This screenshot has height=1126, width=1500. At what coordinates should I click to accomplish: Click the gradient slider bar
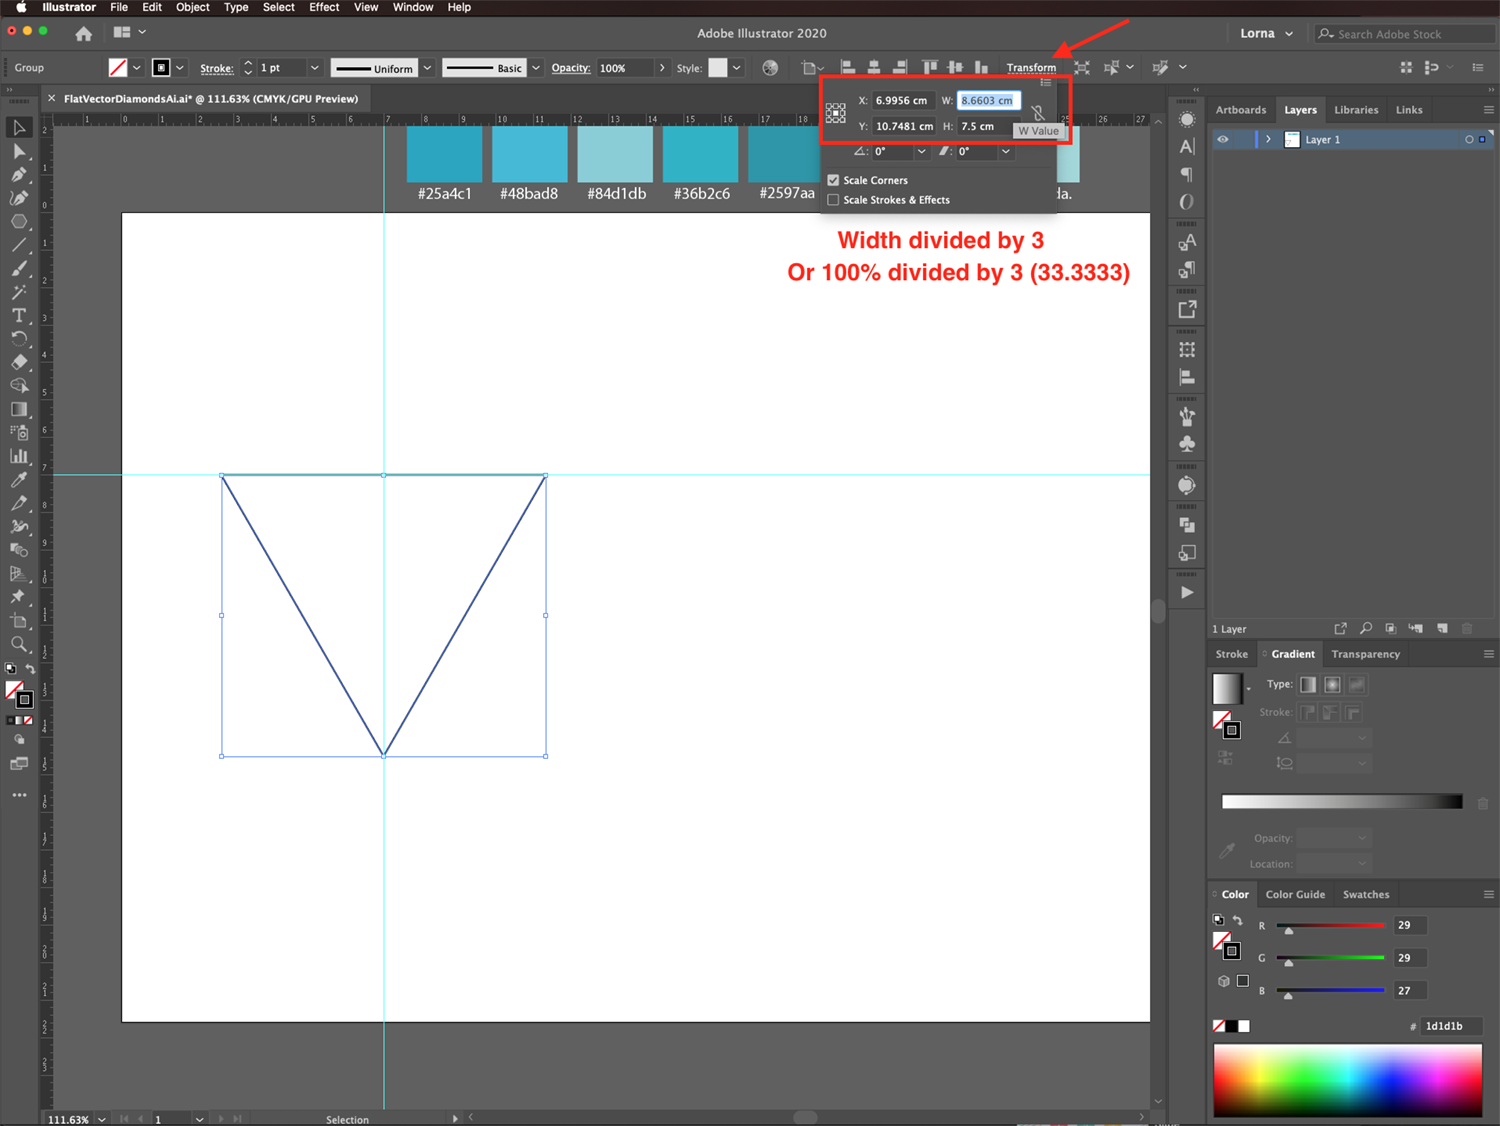1341,802
